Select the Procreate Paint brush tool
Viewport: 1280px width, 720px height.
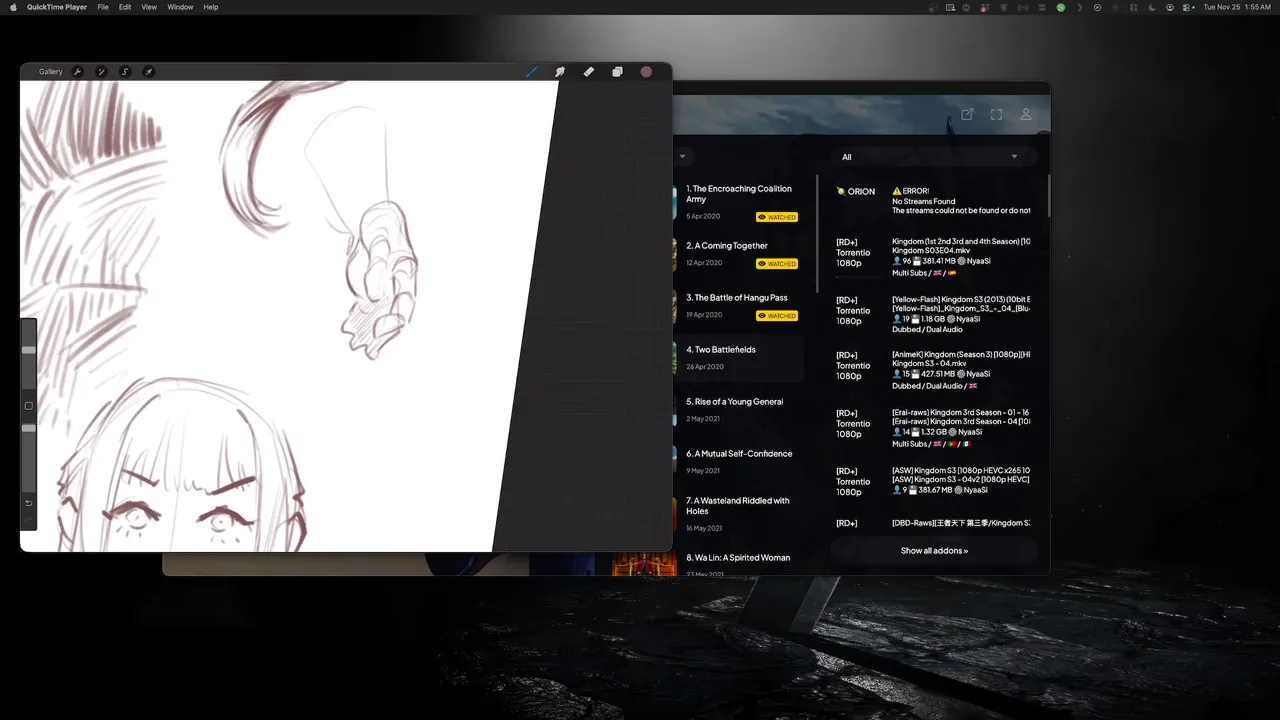click(x=532, y=72)
